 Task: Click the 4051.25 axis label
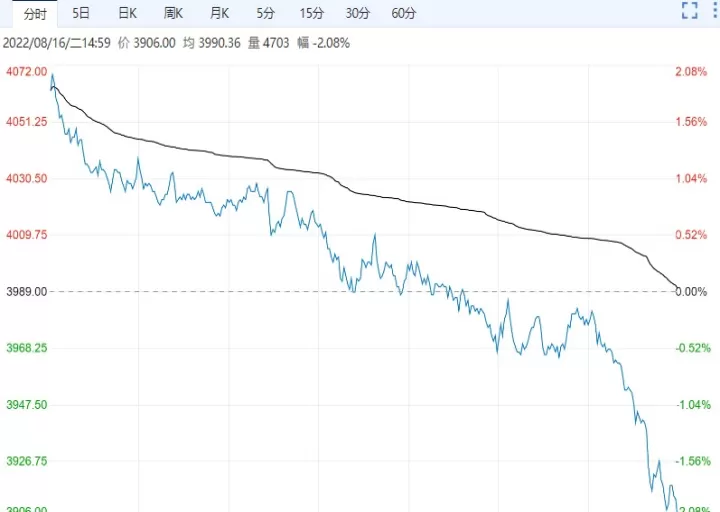(x=27, y=122)
